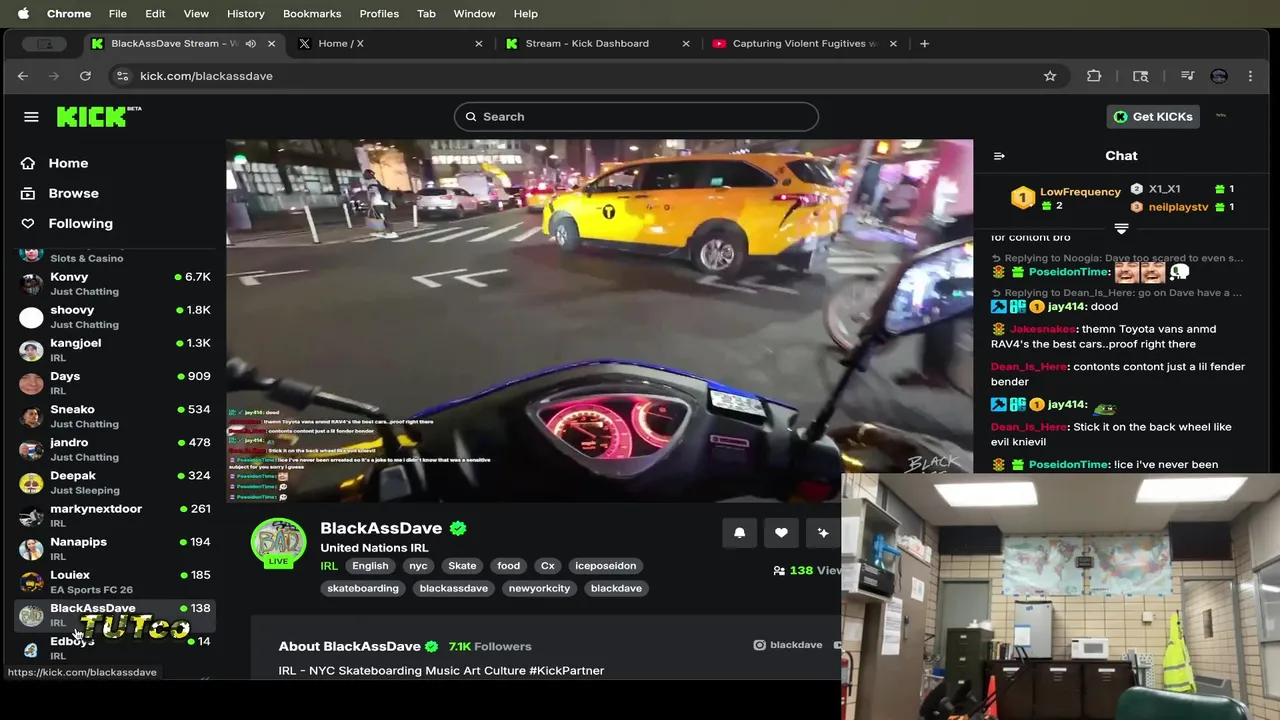This screenshot has height=720, width=1280.
Task: Close the Home / X tab
Action: point(478,43)
